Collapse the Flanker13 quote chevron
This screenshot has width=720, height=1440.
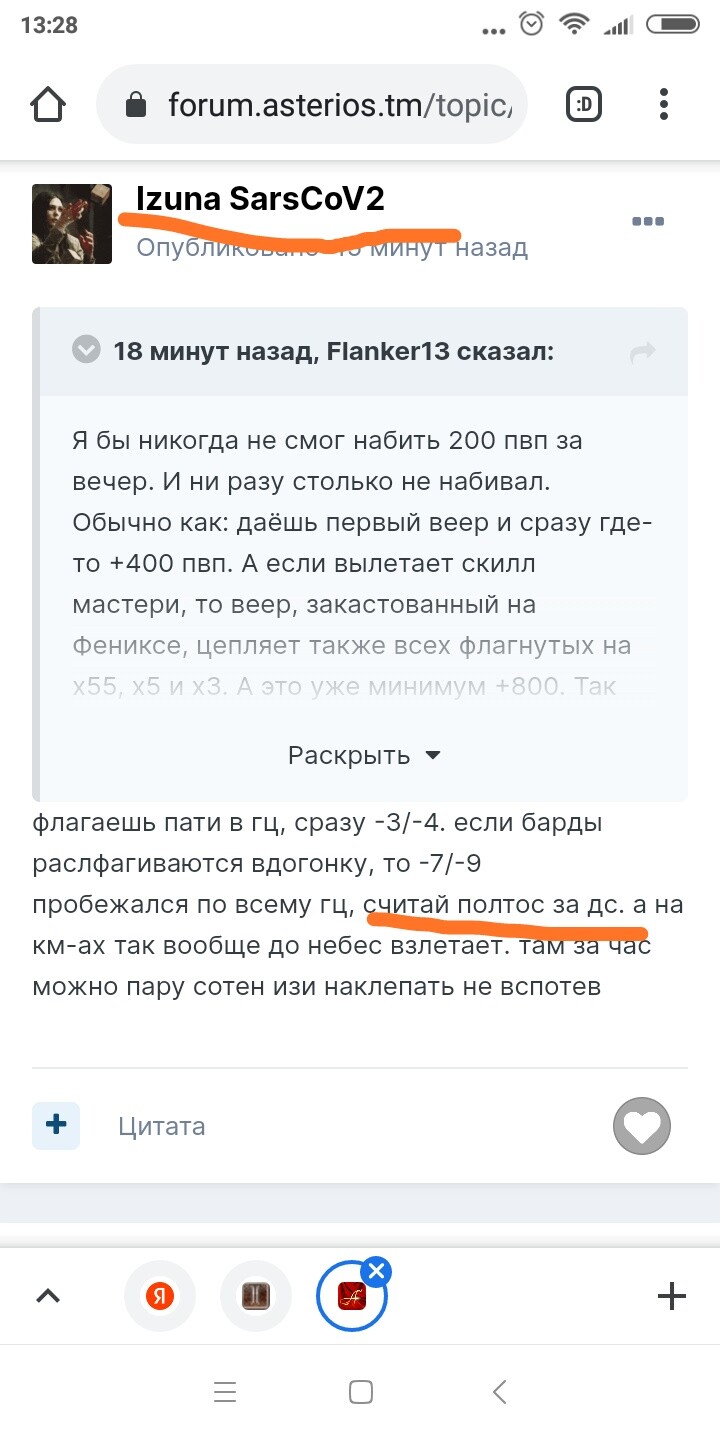click(87, 350)
